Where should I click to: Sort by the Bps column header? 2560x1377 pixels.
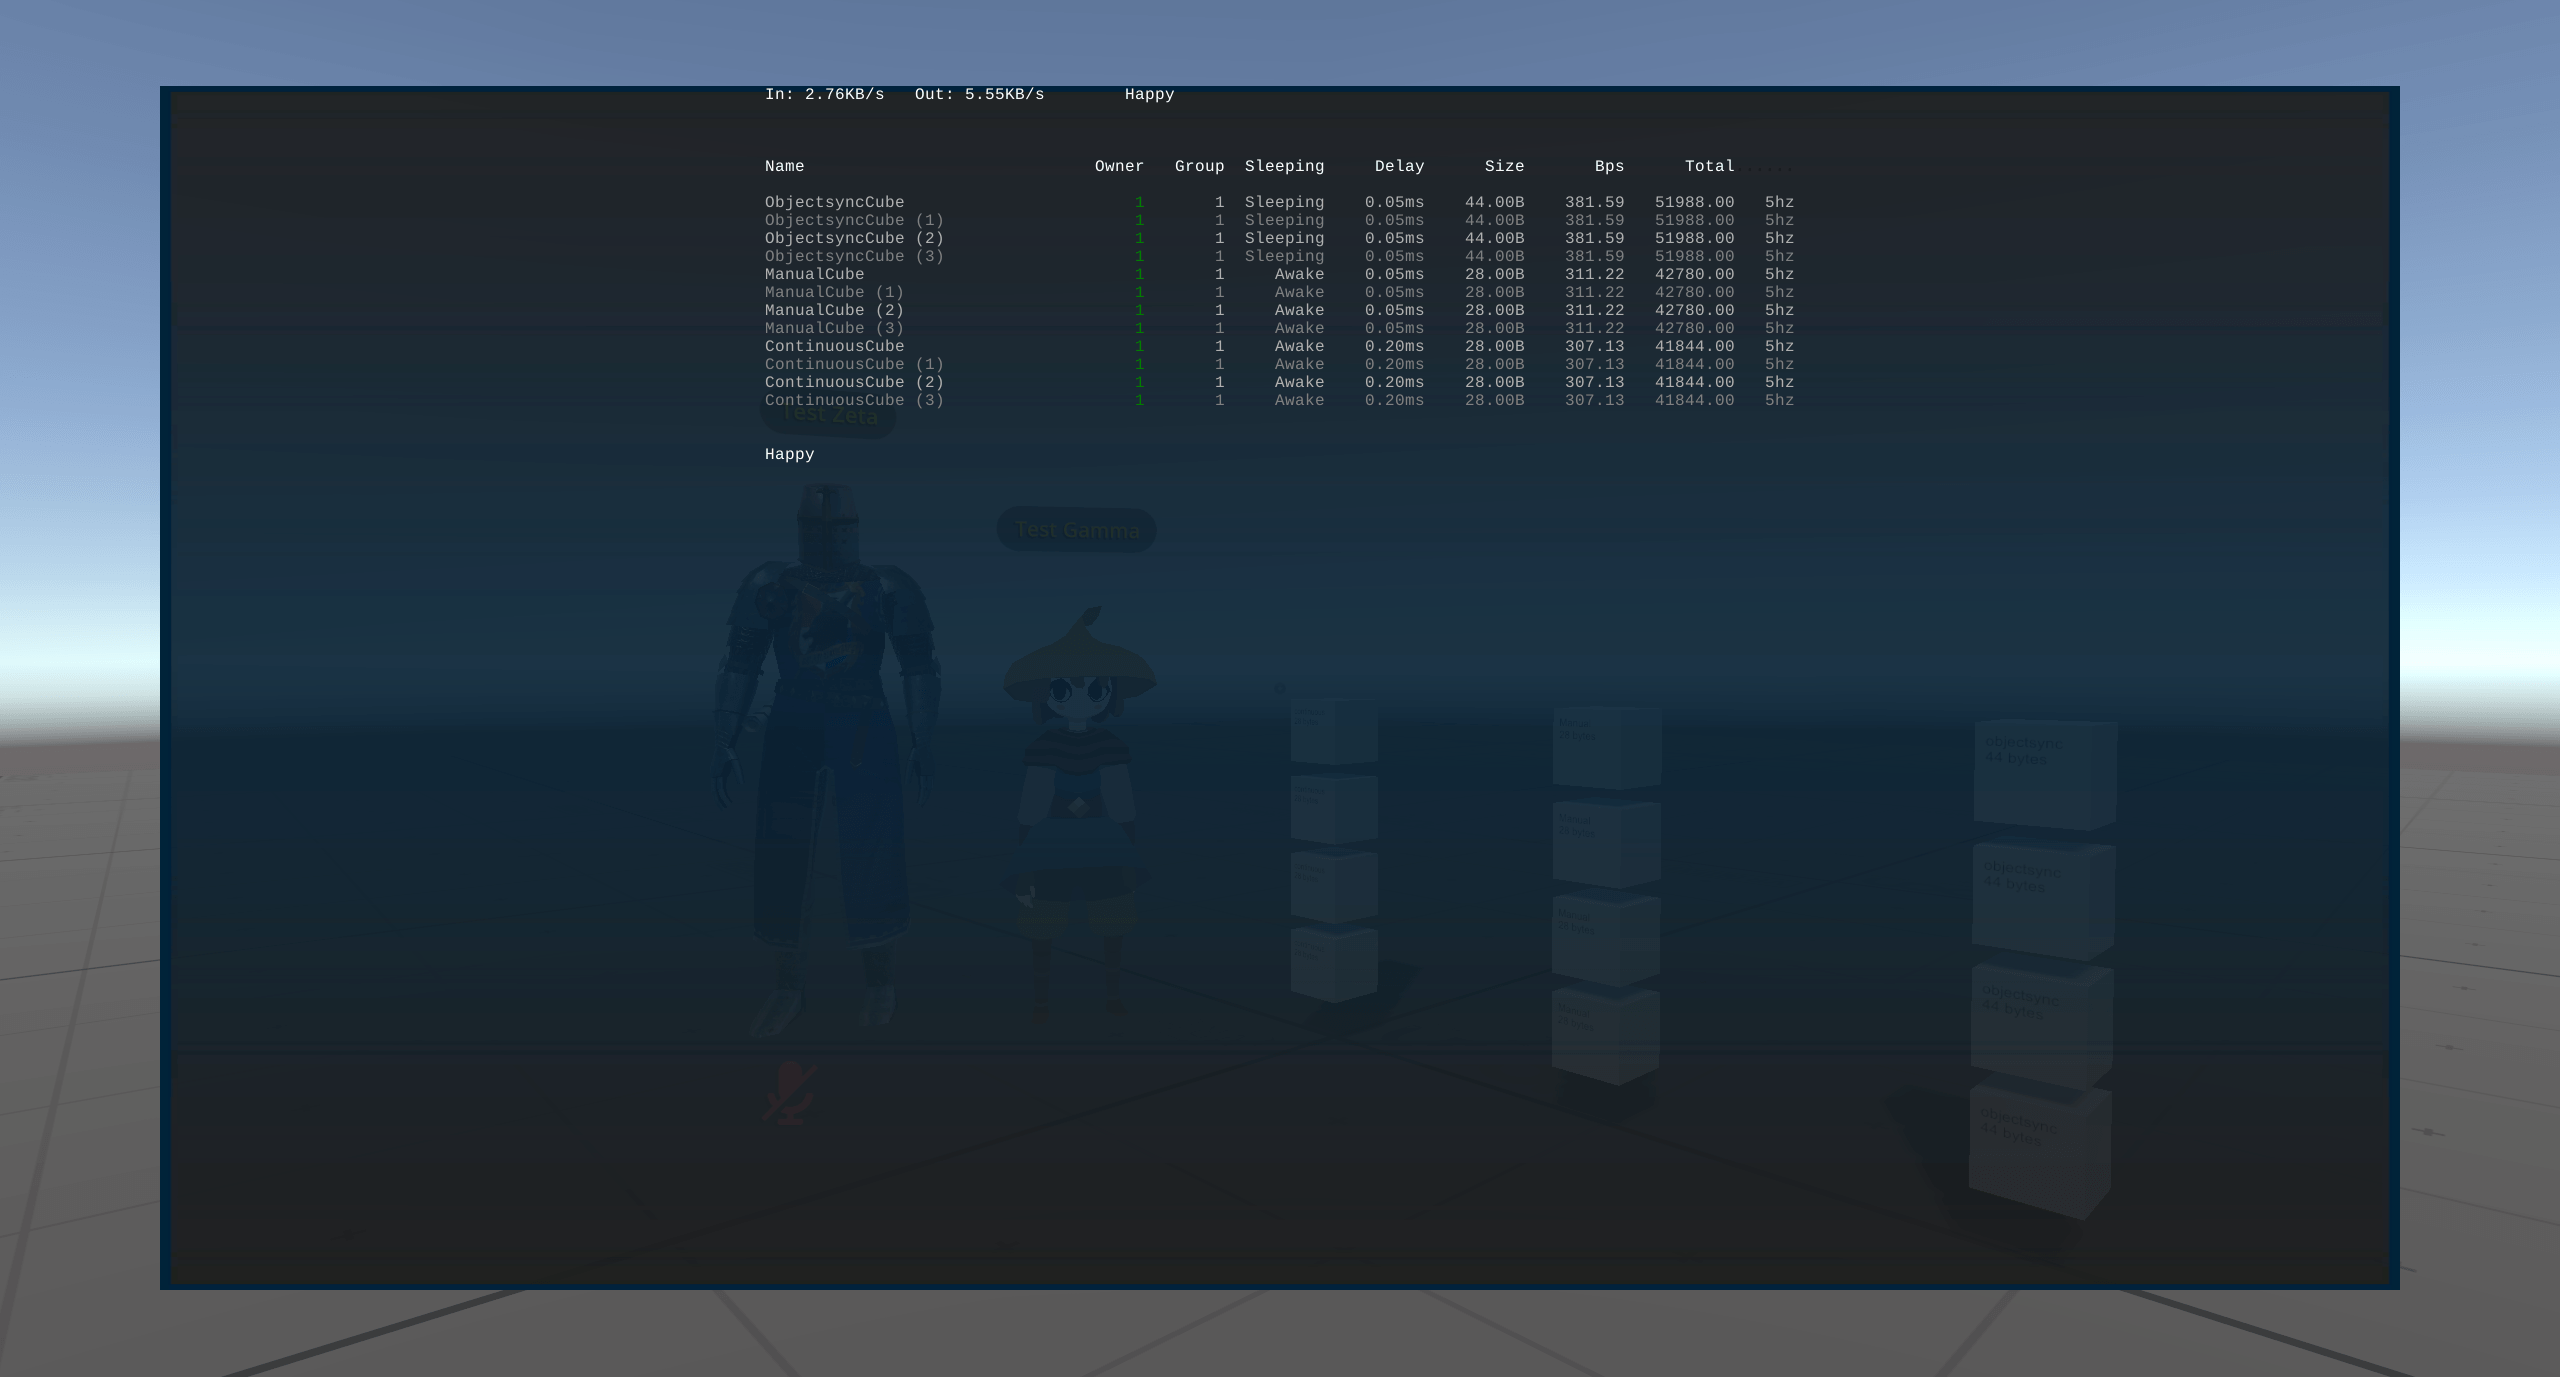click(x=1609, y=166)
